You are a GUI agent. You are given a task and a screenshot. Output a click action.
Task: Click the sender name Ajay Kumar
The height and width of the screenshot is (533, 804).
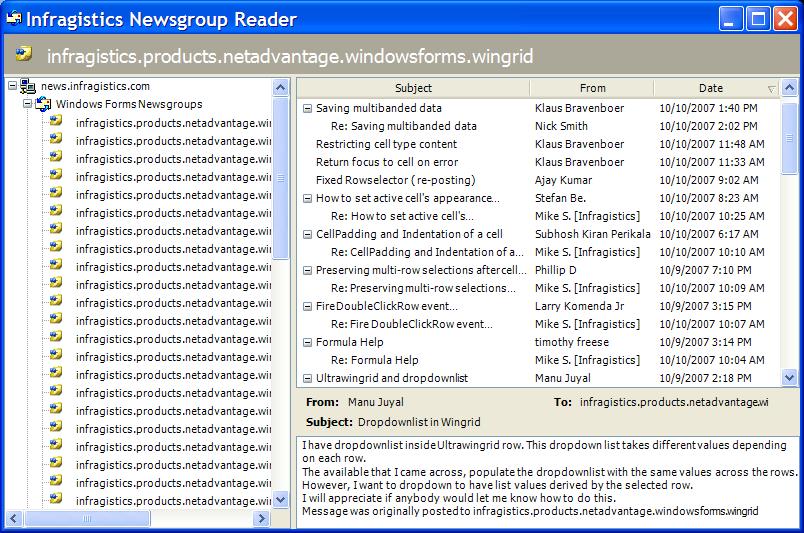563,180
